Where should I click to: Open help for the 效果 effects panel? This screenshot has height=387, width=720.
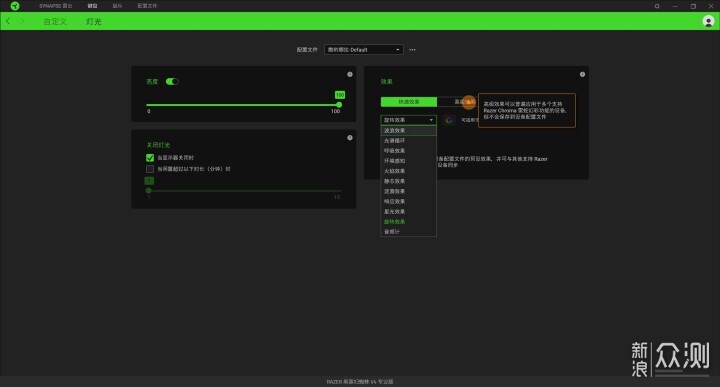pyautogui.click(x=582, y=74)
